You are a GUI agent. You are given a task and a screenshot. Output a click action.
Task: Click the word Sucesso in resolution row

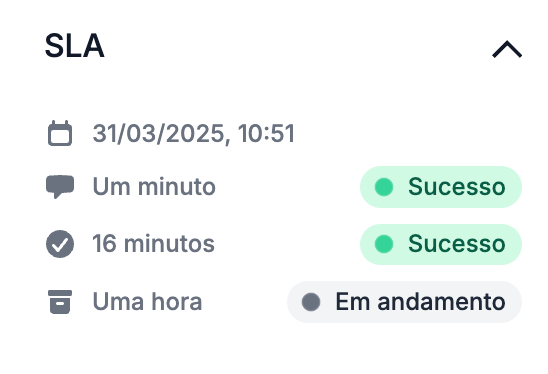click(456, 244)
